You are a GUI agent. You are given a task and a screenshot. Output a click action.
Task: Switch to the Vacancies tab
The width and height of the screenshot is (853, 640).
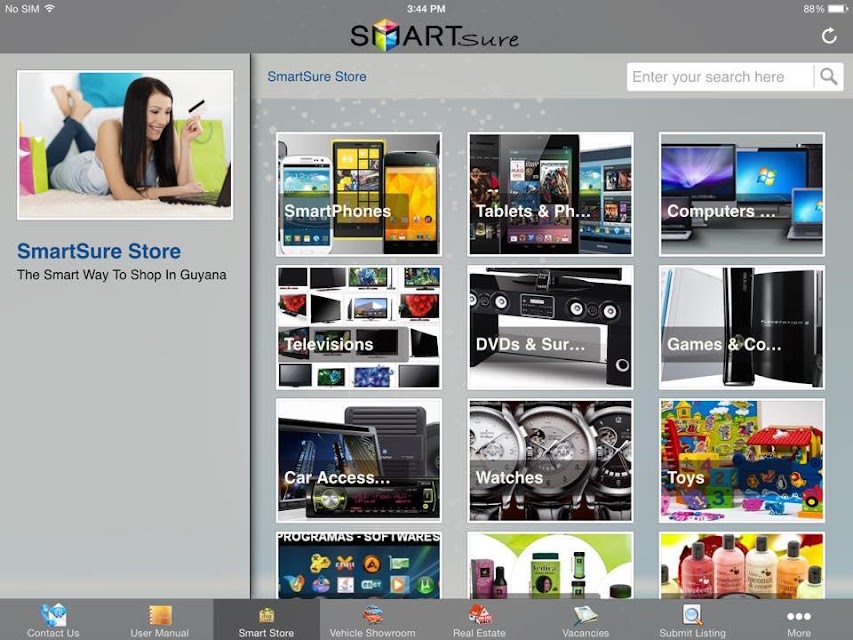pos(586,620)
